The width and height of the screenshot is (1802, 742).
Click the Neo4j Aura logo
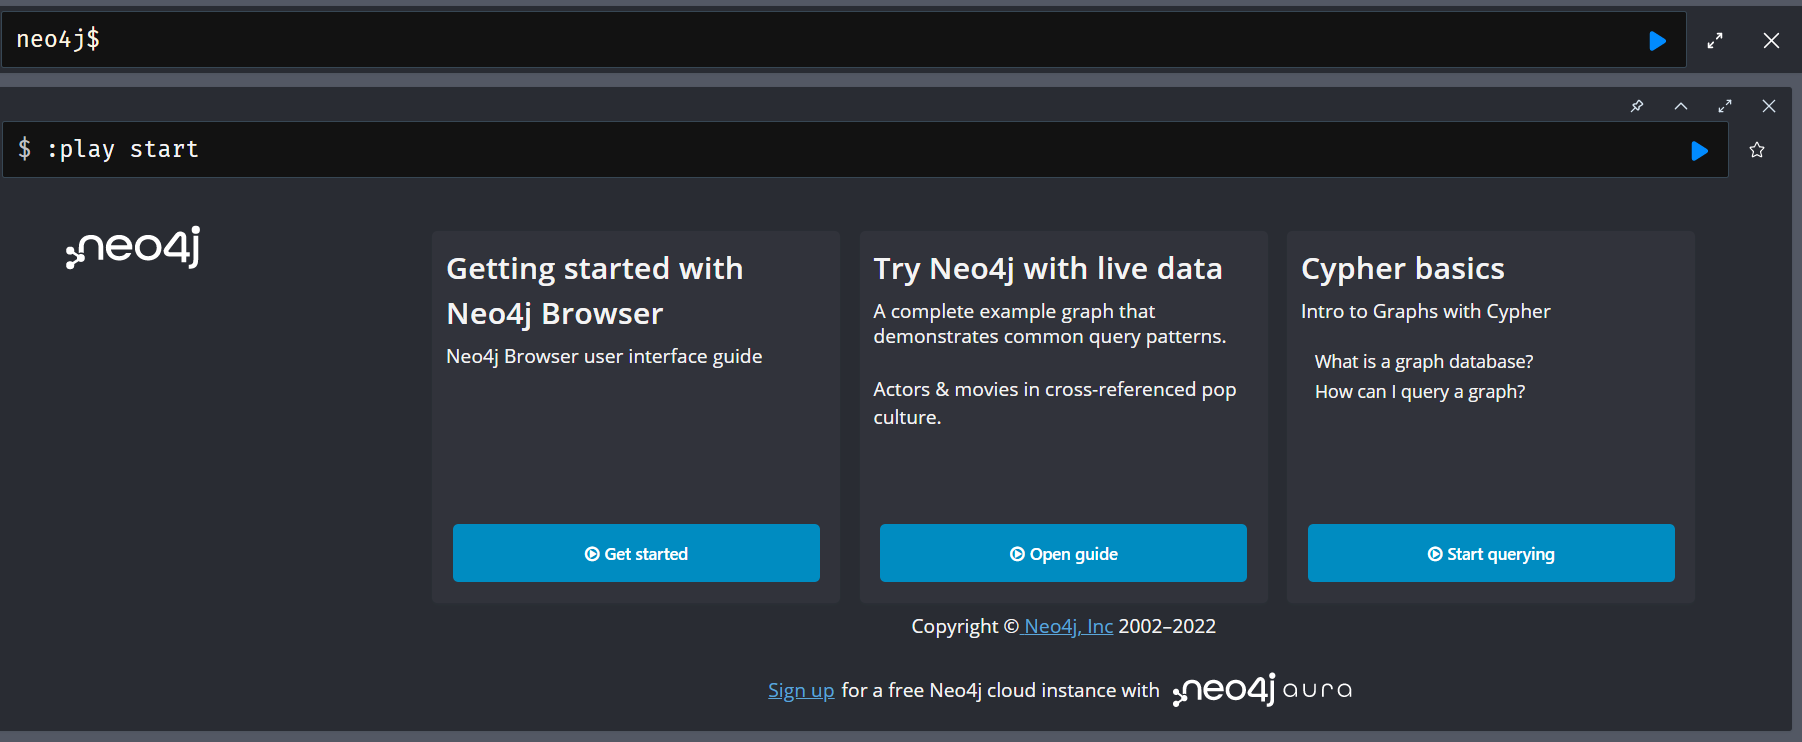coord(1262,690)
